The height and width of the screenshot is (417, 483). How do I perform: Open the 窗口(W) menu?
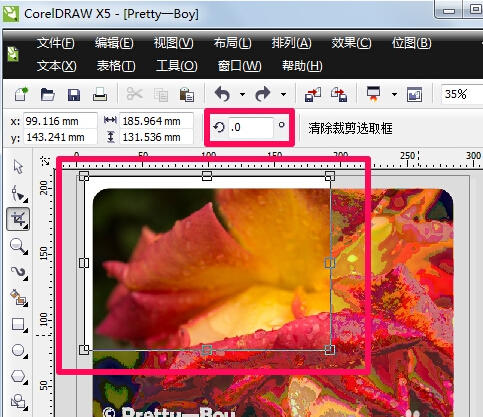(x=239, y=66)
